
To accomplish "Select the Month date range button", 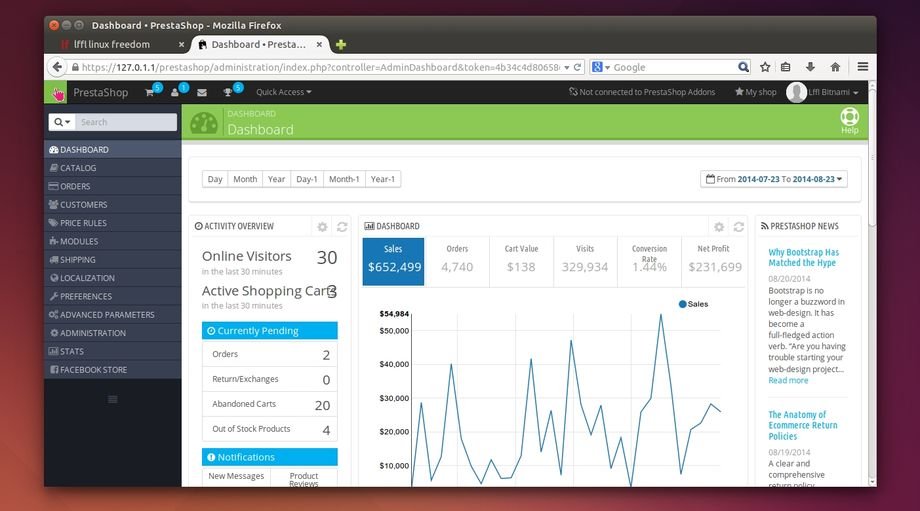I will (x=245, y=179).
